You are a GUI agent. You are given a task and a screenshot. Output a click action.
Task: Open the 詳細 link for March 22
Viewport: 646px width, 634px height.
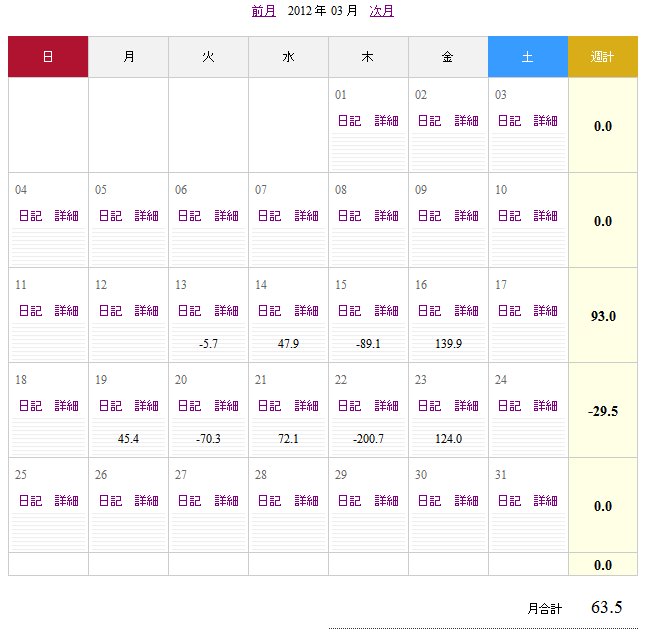pos(386,406)
